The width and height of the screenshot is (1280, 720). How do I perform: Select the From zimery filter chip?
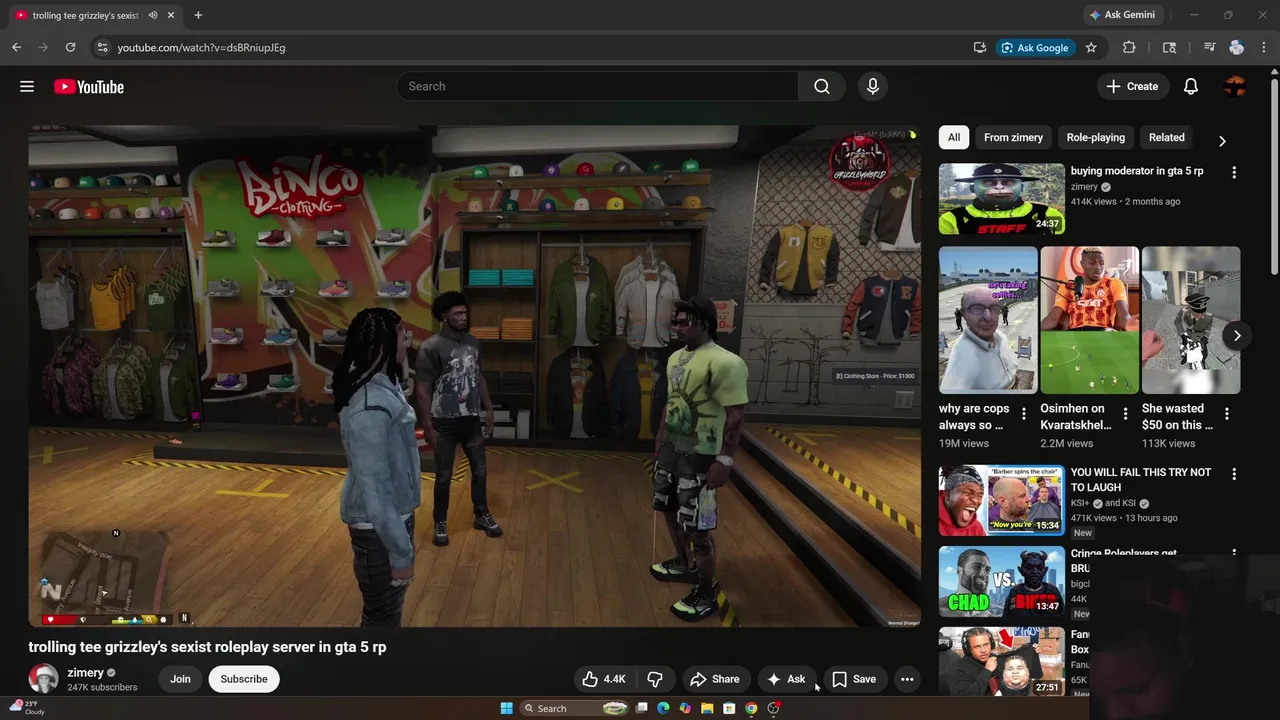coord(1013,138)
